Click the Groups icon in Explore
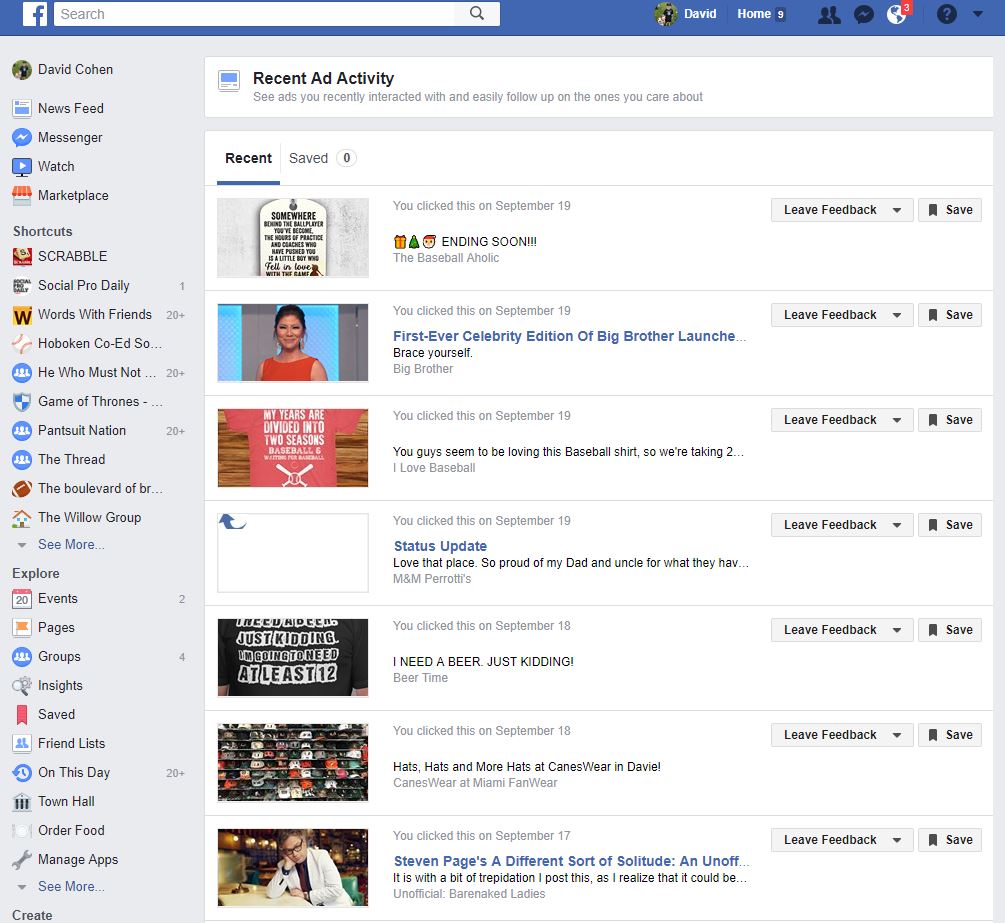The width and height of the screenshot is (1005, 923). (24, 656)
